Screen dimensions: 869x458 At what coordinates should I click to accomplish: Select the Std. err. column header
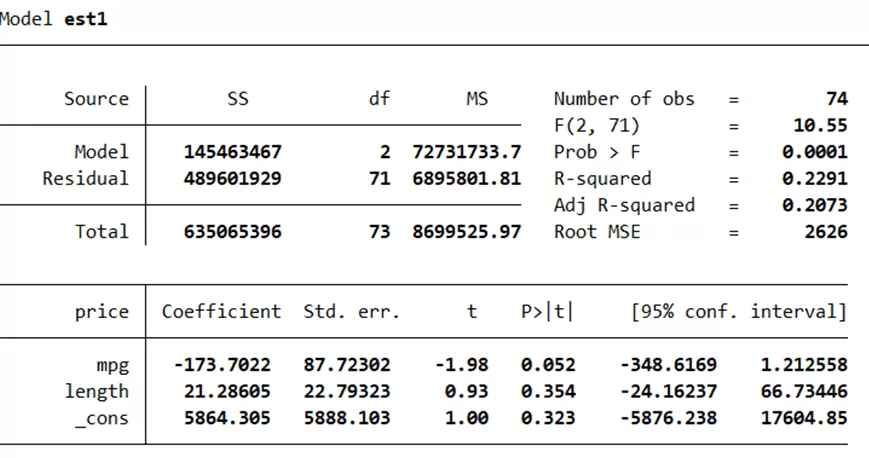351,311
